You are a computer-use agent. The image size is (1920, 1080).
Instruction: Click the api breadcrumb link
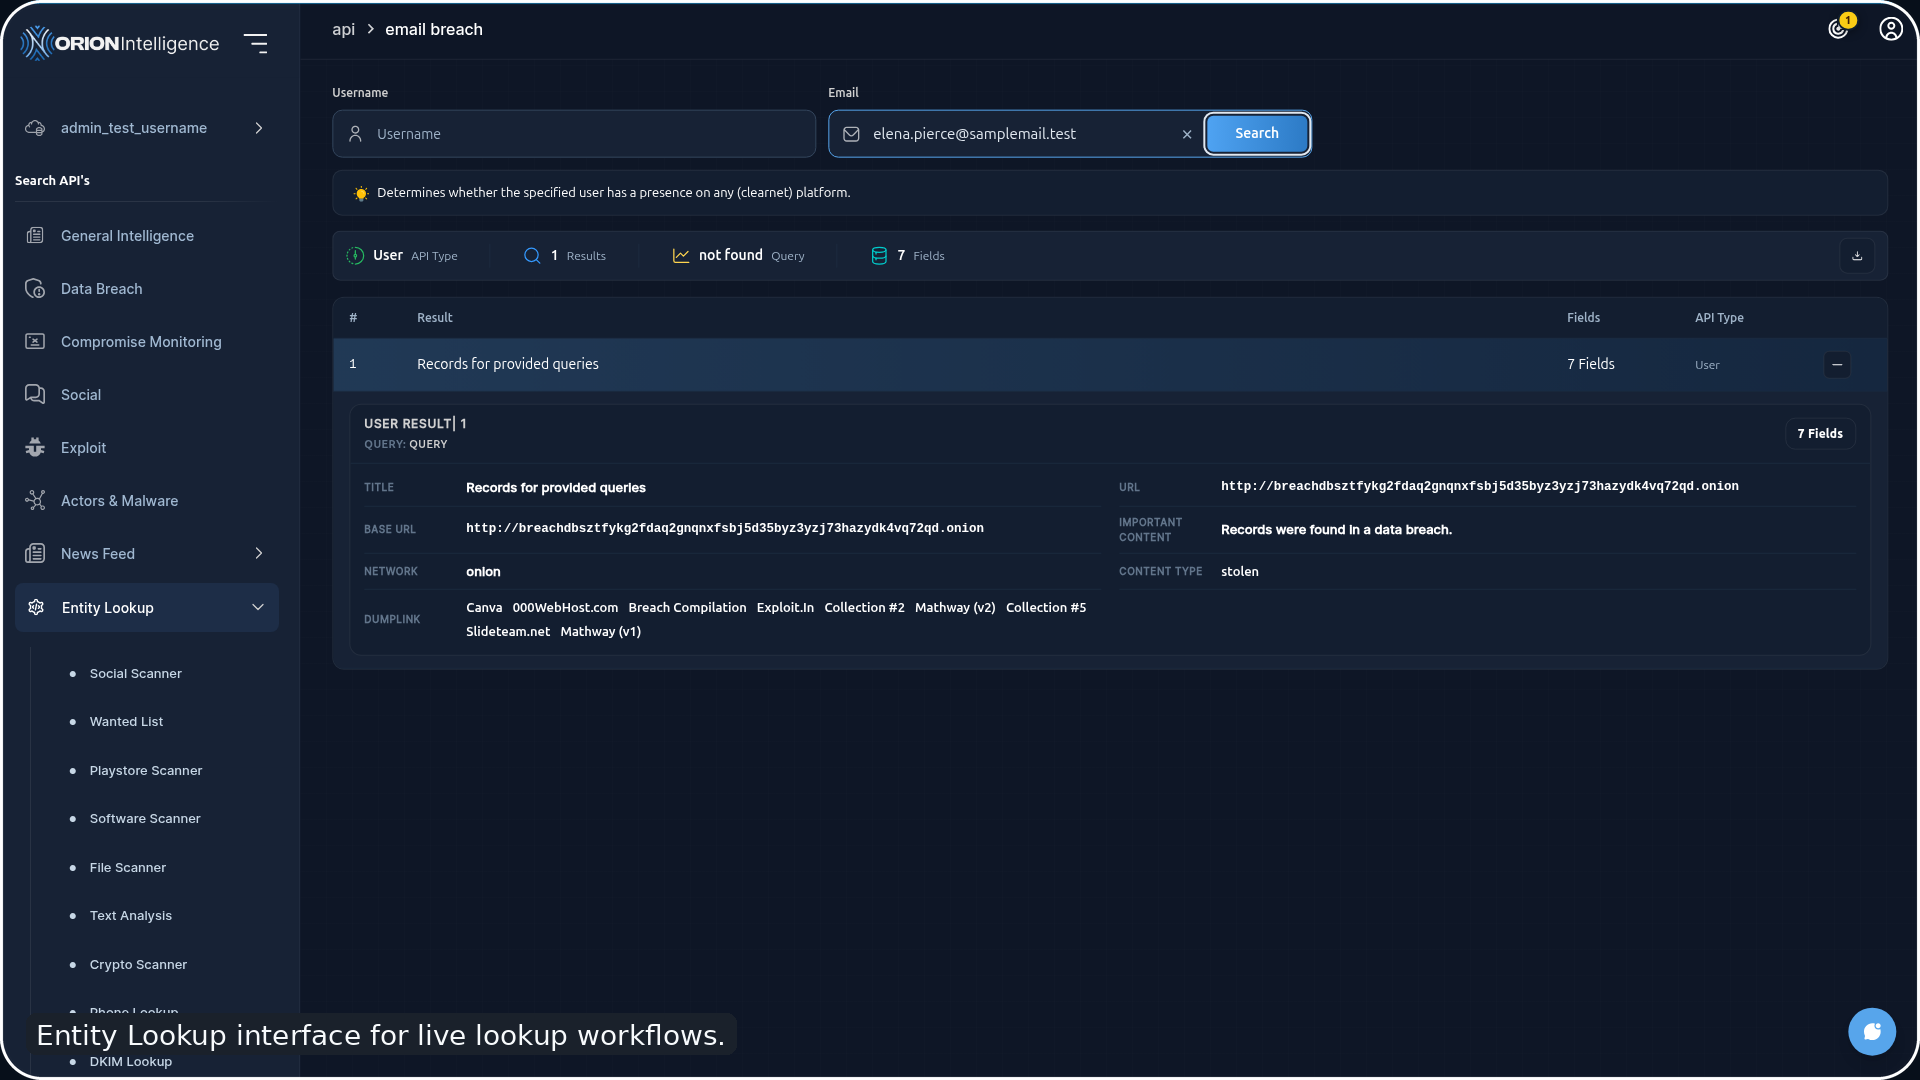[x=343, y=30]
